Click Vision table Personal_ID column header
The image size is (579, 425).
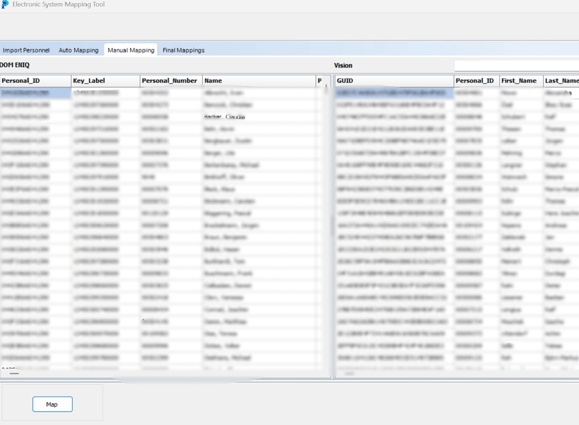click(476, 80)
